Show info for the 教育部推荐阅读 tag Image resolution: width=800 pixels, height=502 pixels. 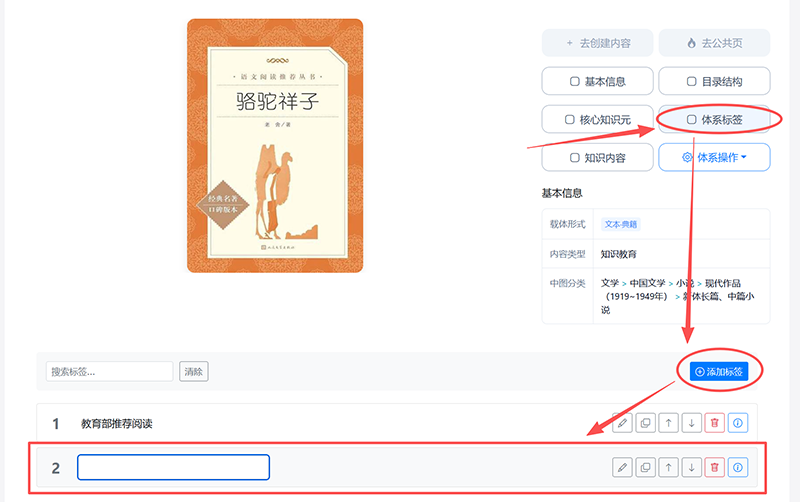[738, 423]
